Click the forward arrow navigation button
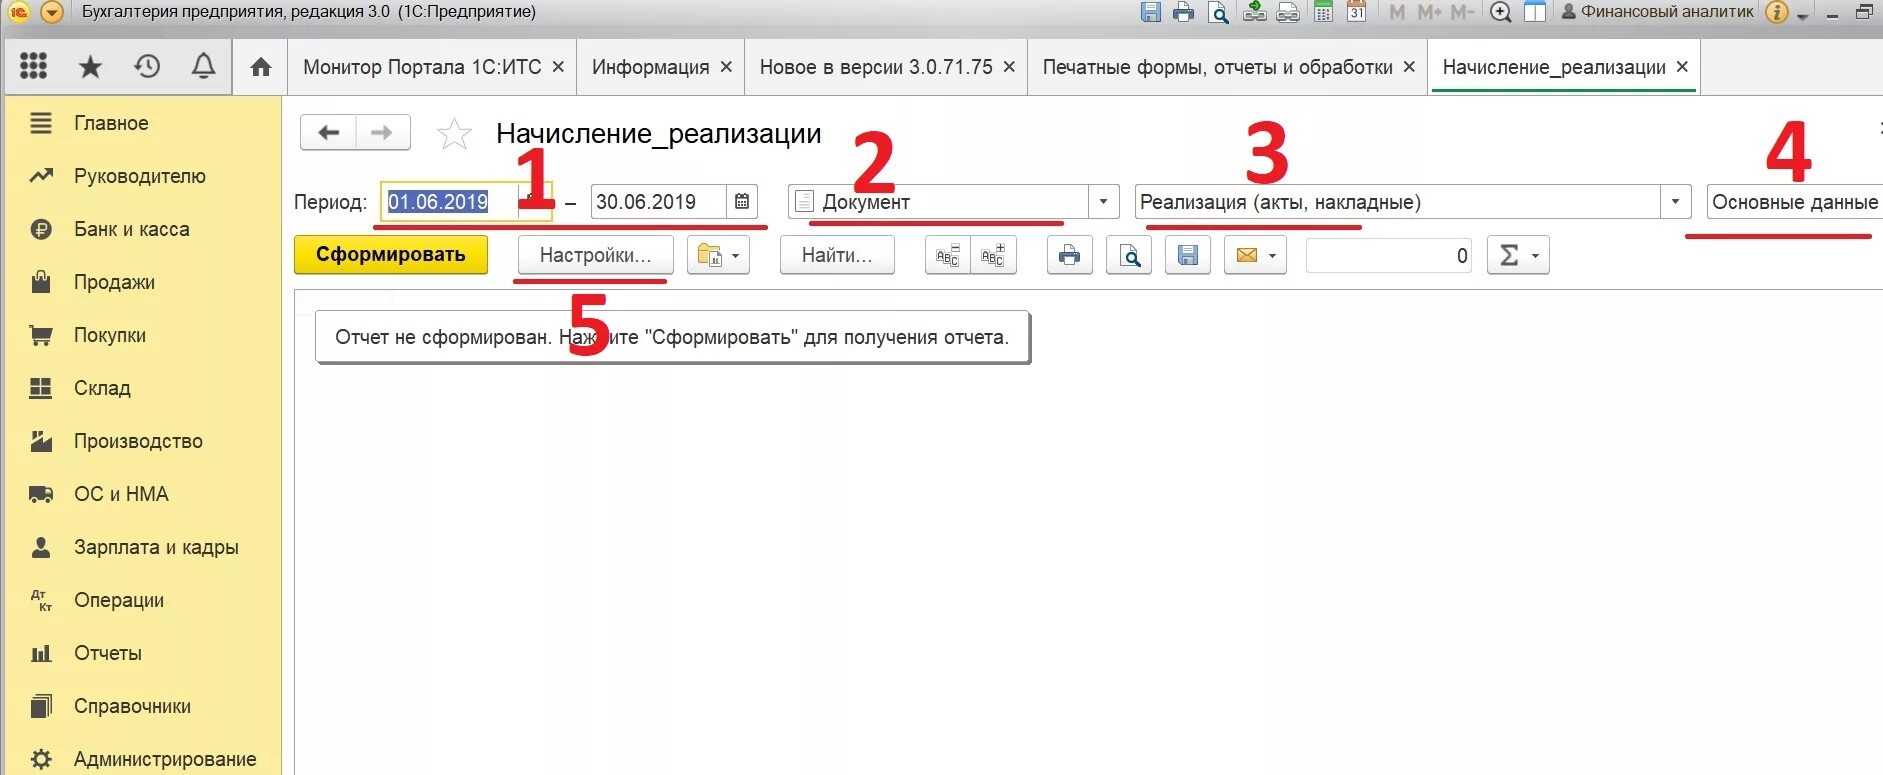 [382, 132]
